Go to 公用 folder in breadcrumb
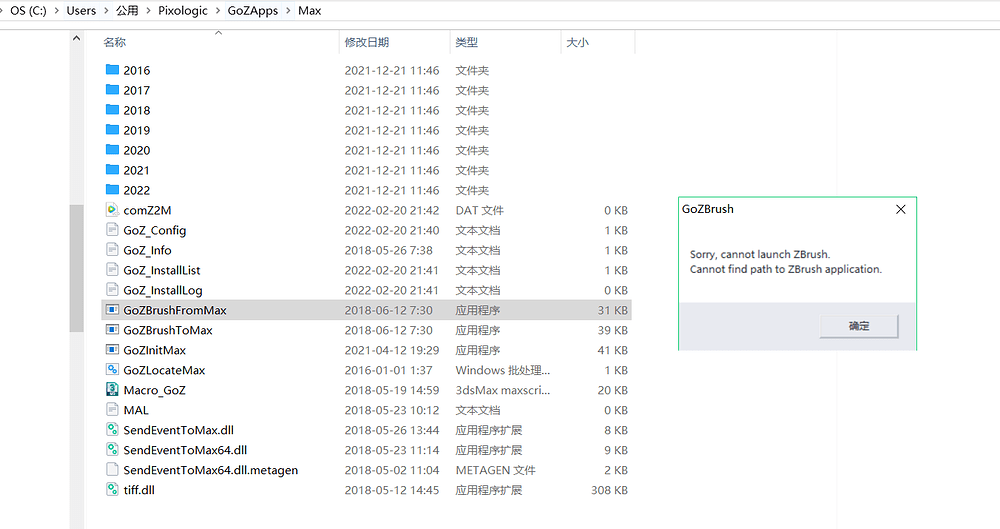1000x529 pixels. [x=127, y=11]
